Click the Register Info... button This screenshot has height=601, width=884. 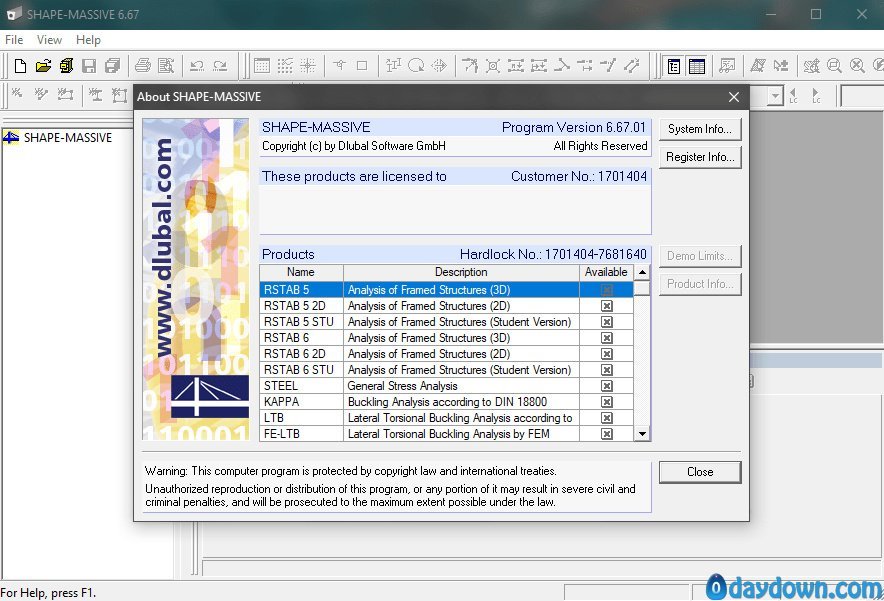click(700, 157)
